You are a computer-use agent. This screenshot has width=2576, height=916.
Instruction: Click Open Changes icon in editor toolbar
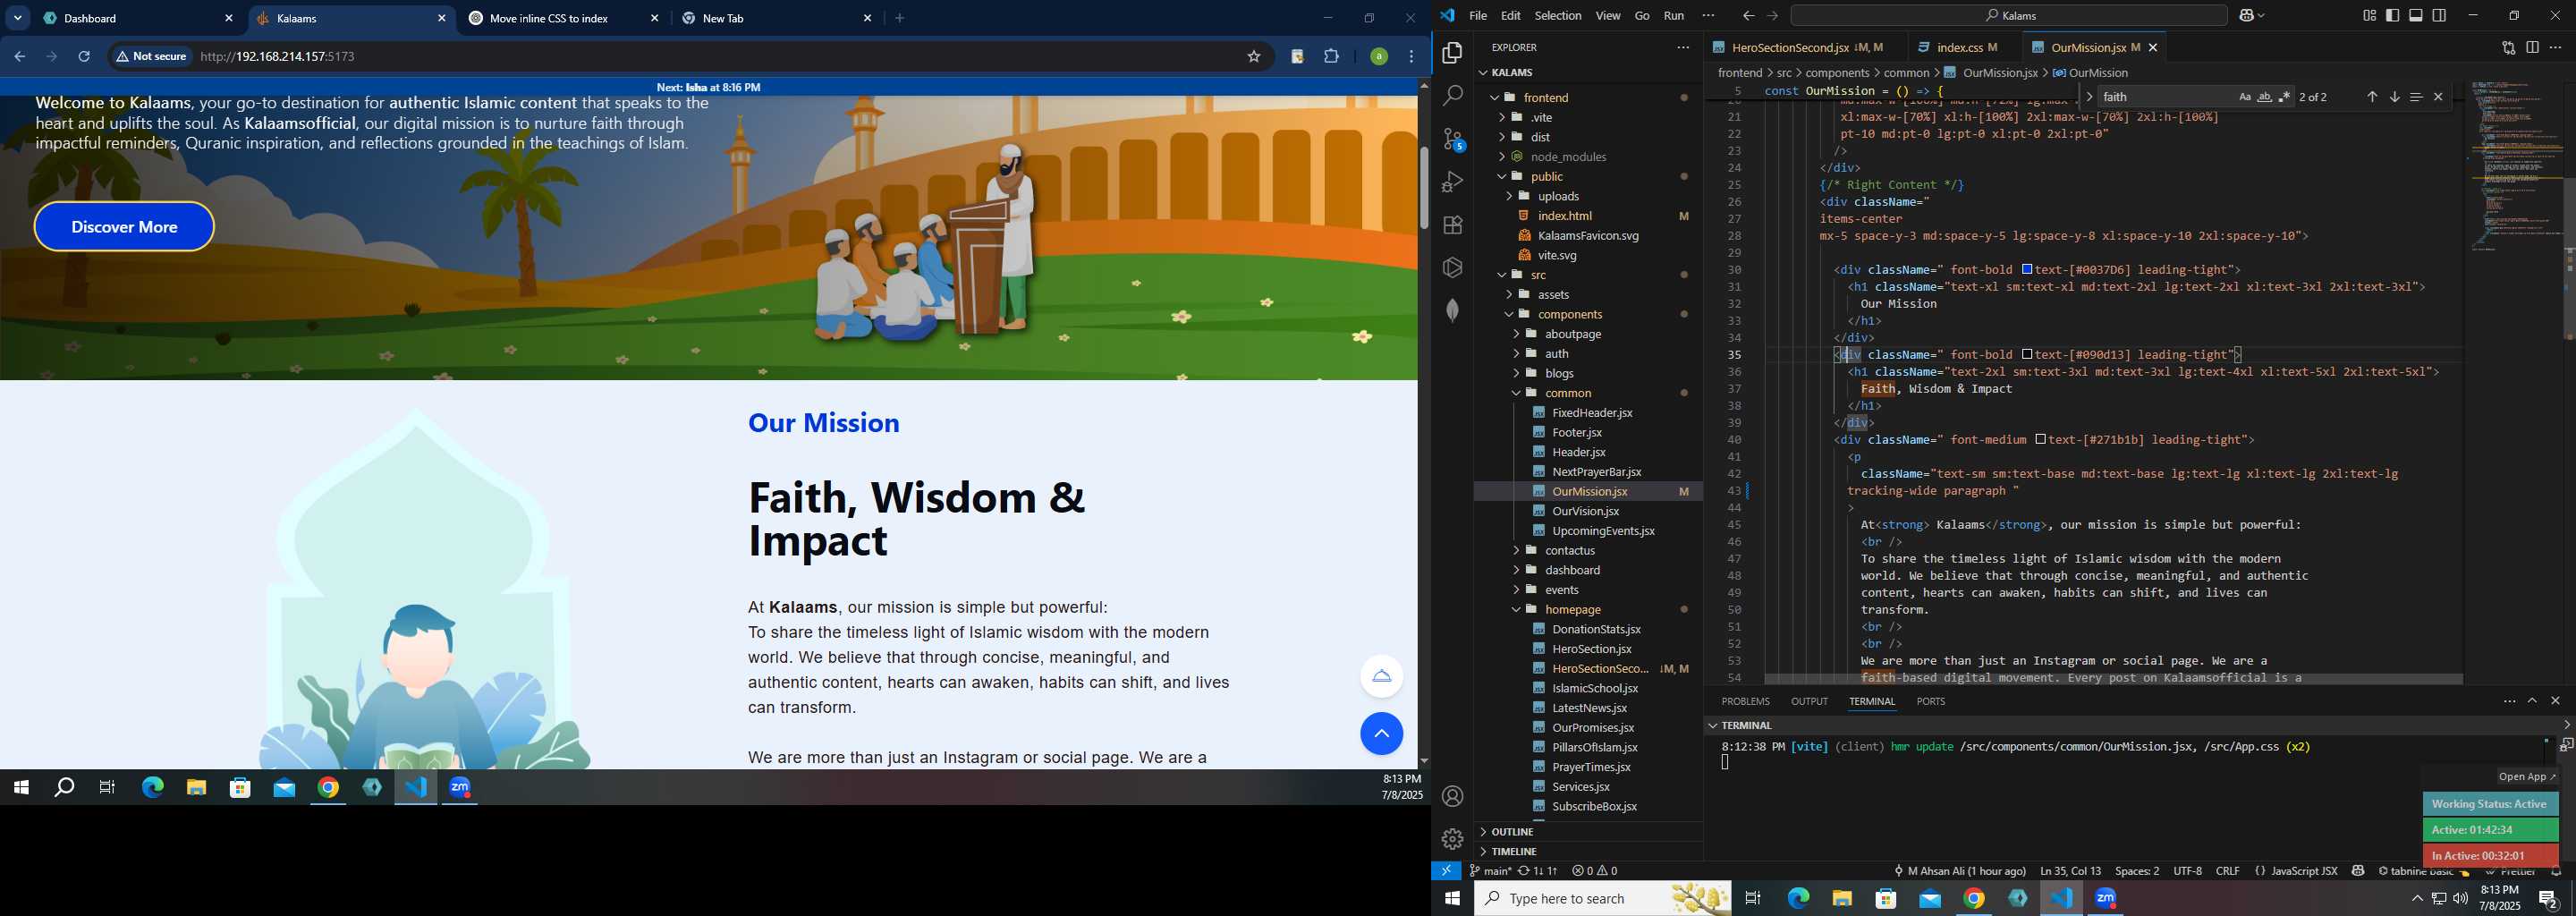click(2508, 47)
